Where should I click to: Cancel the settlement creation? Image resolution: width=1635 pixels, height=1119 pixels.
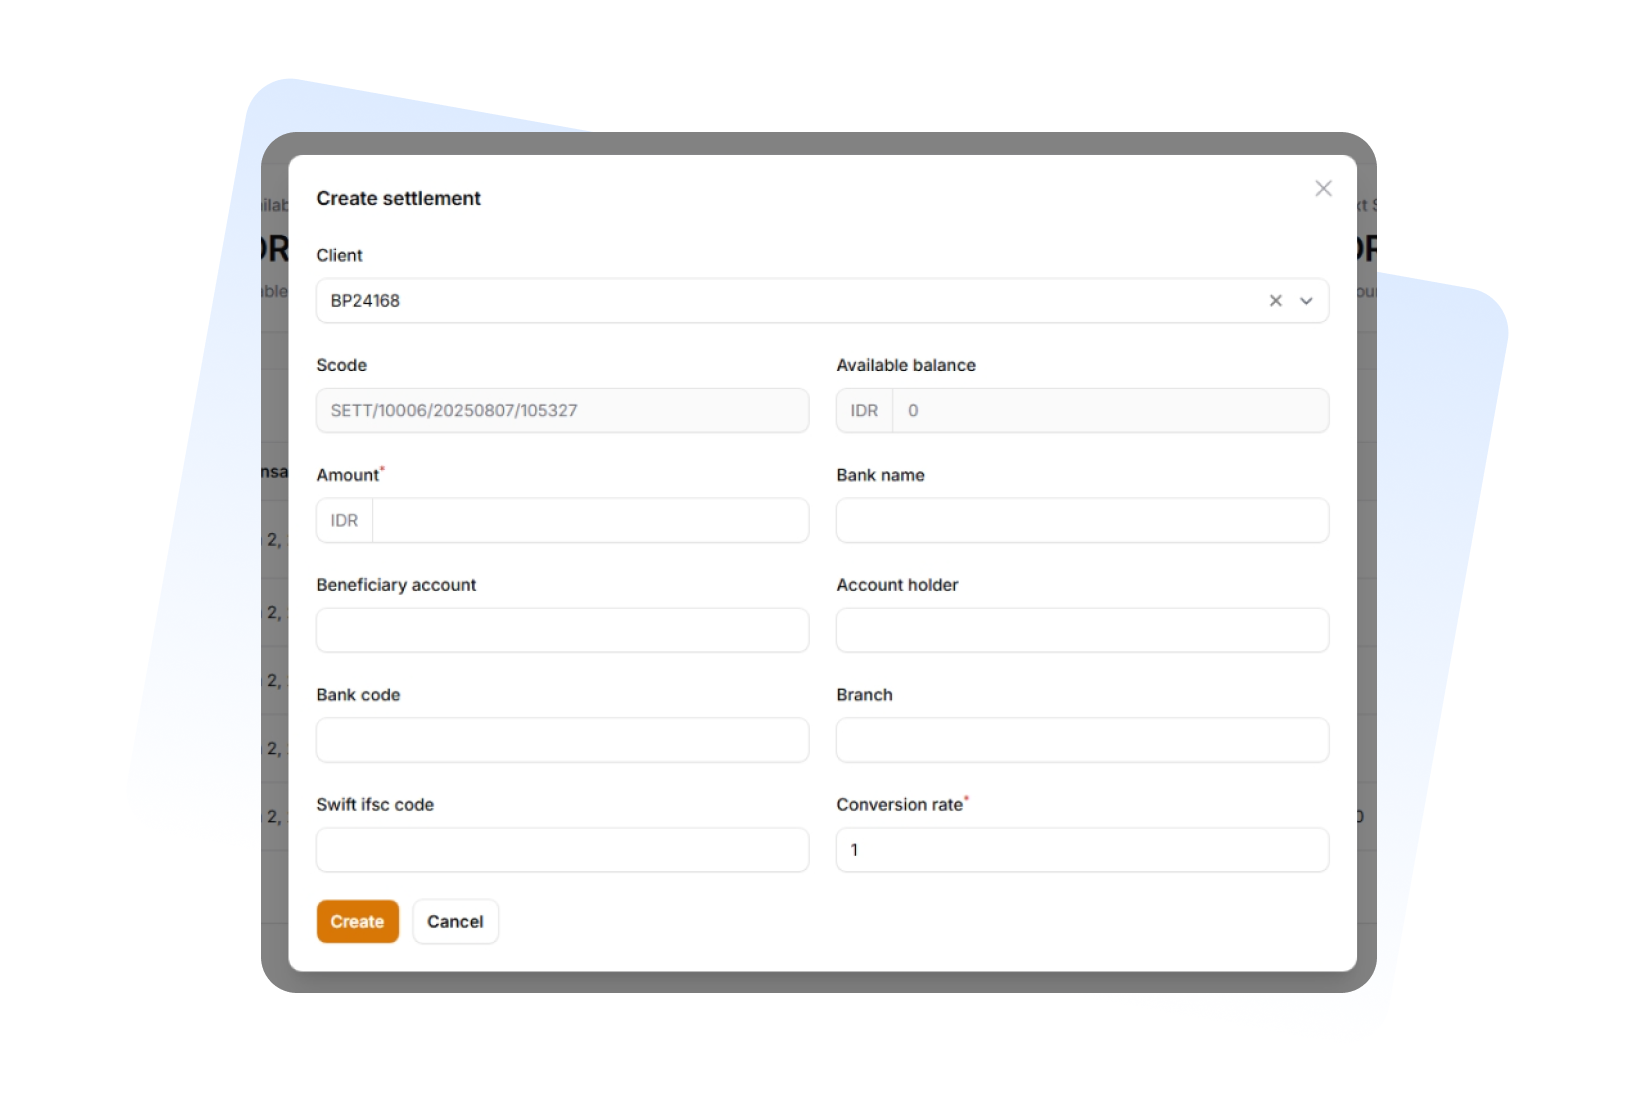click(455, 922)
